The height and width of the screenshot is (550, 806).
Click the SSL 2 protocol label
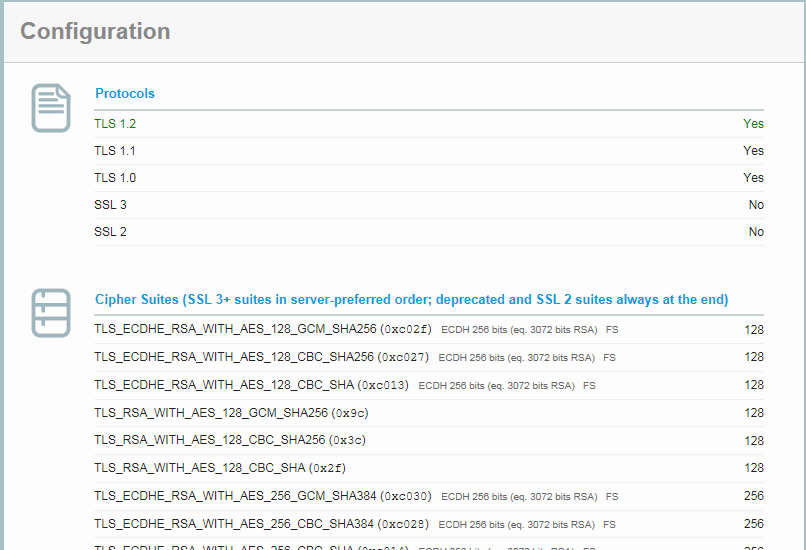pyautogui.click(x=110, y=232)
